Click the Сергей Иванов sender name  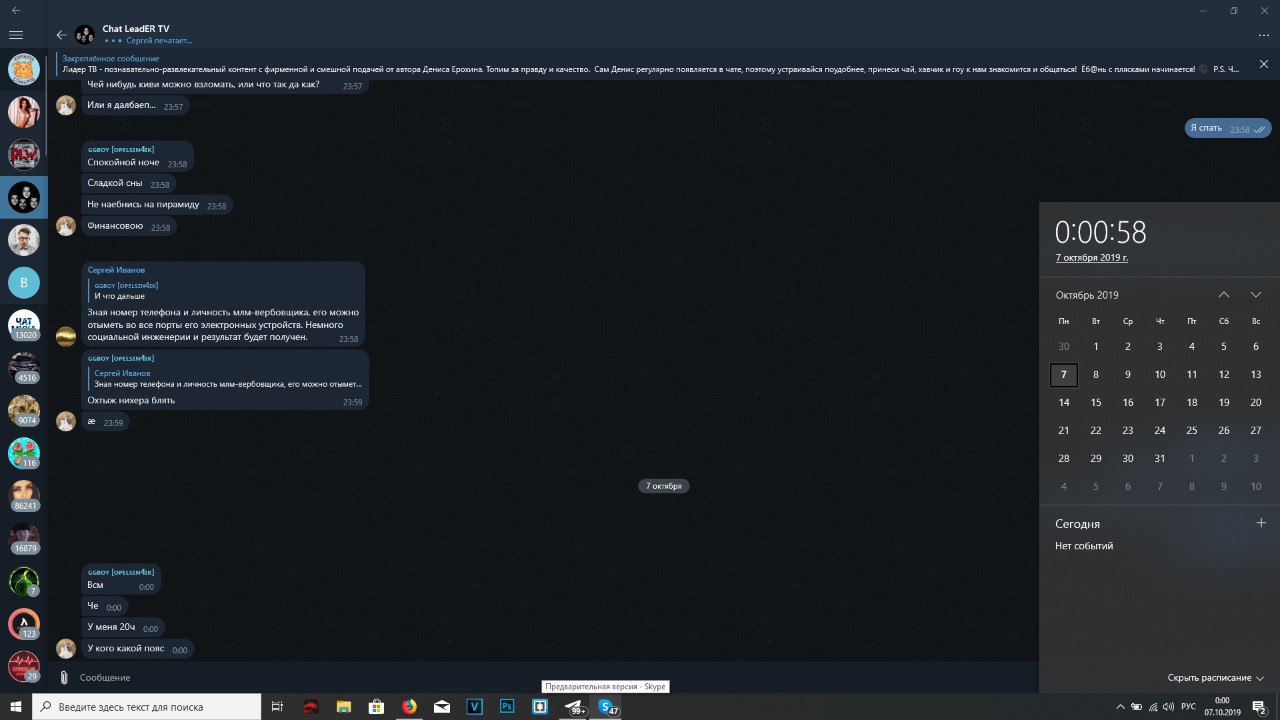click(116, 270)
